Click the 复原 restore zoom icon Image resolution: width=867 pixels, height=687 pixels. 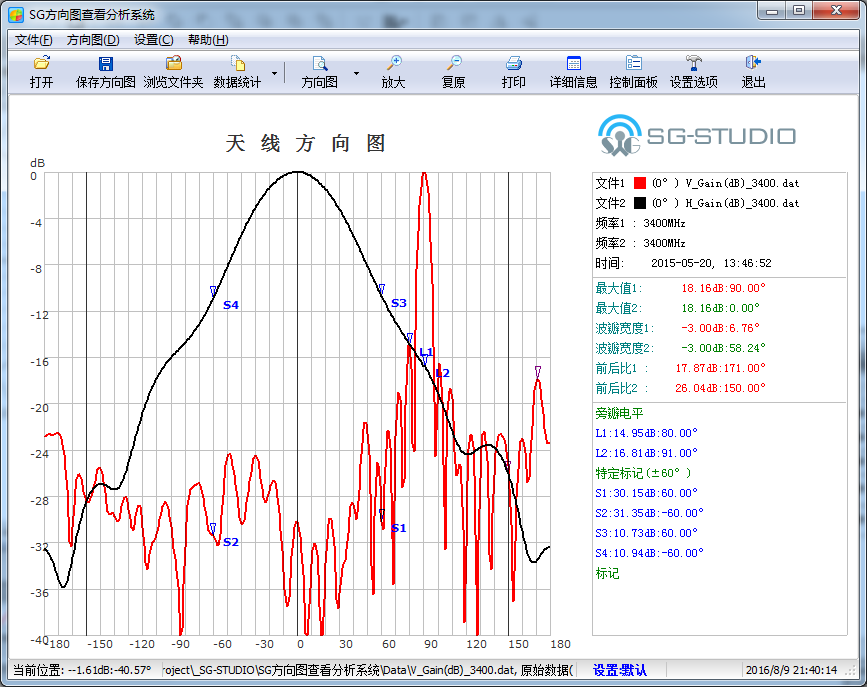point(454,63)
